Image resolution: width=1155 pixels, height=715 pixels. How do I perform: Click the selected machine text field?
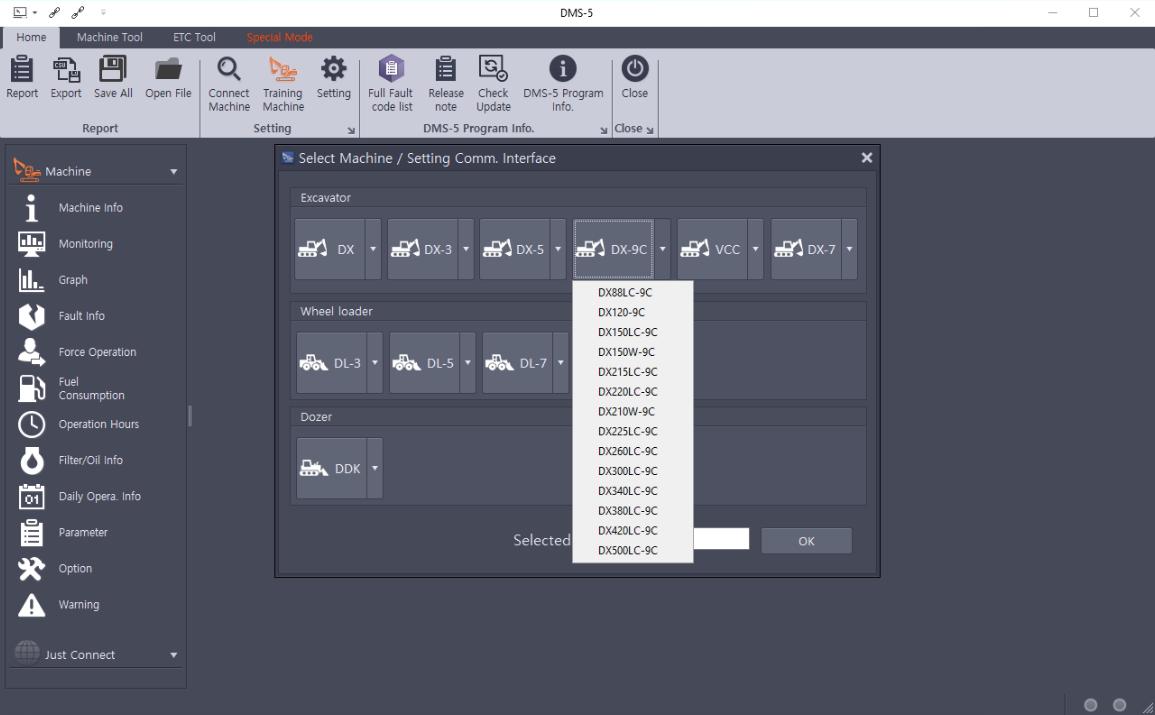[x=720, y=540]
